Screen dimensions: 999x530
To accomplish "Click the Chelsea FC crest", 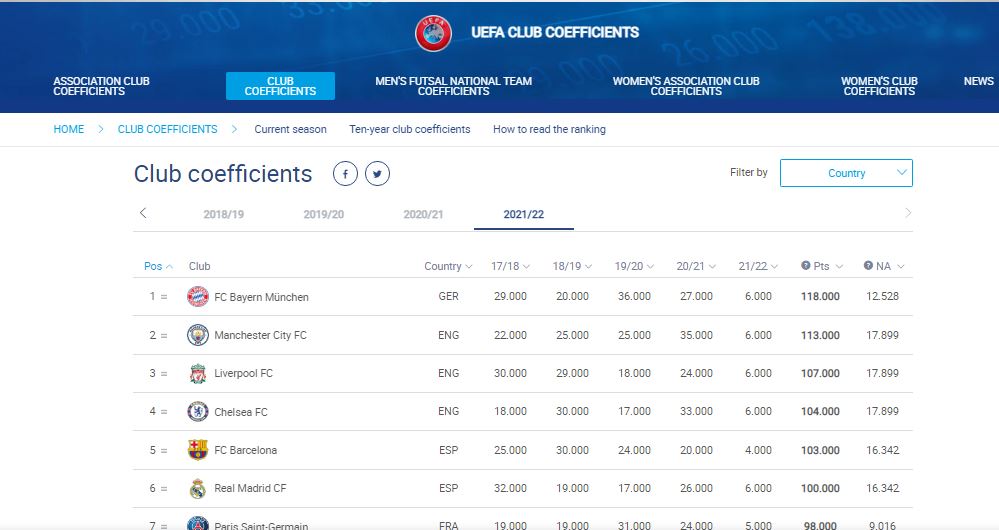I will click(198, 412).
